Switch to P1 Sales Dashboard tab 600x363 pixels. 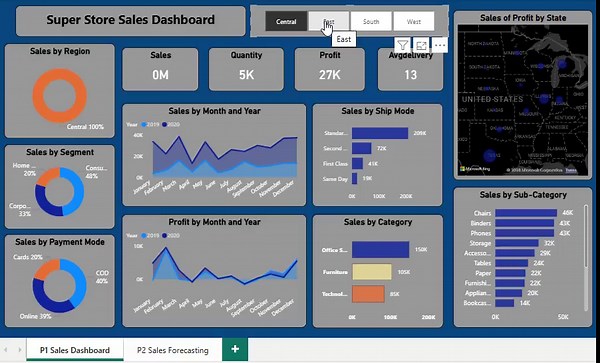(75, 350)
